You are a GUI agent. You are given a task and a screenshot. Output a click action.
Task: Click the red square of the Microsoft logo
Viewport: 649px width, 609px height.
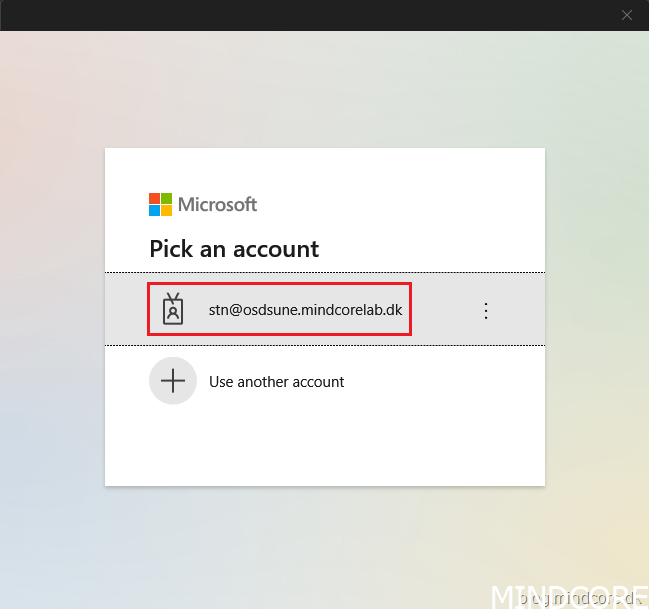[x=154, y=198]
